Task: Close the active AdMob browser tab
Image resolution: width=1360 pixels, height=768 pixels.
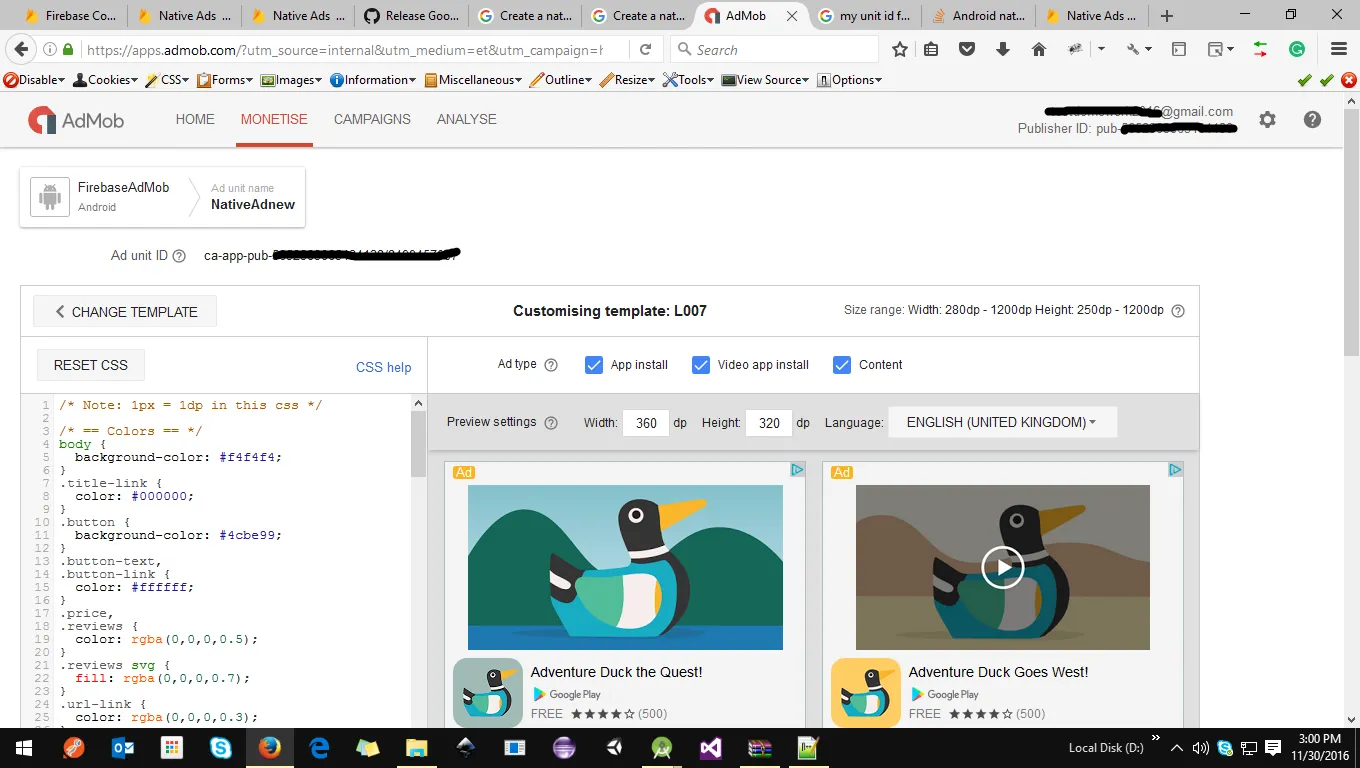Action: pos(793,16)
